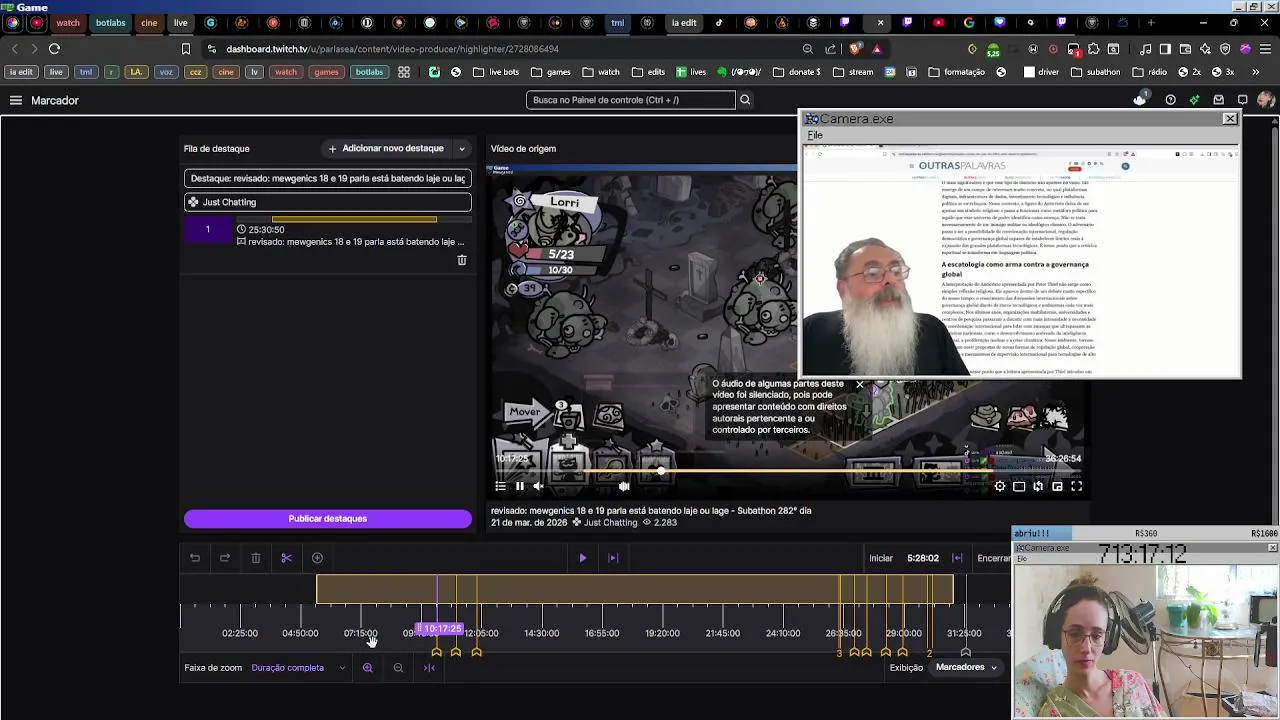The width and height of the screenshot is (1280, 720).
Task: Click the games bookmark chip
Action: 326,72
